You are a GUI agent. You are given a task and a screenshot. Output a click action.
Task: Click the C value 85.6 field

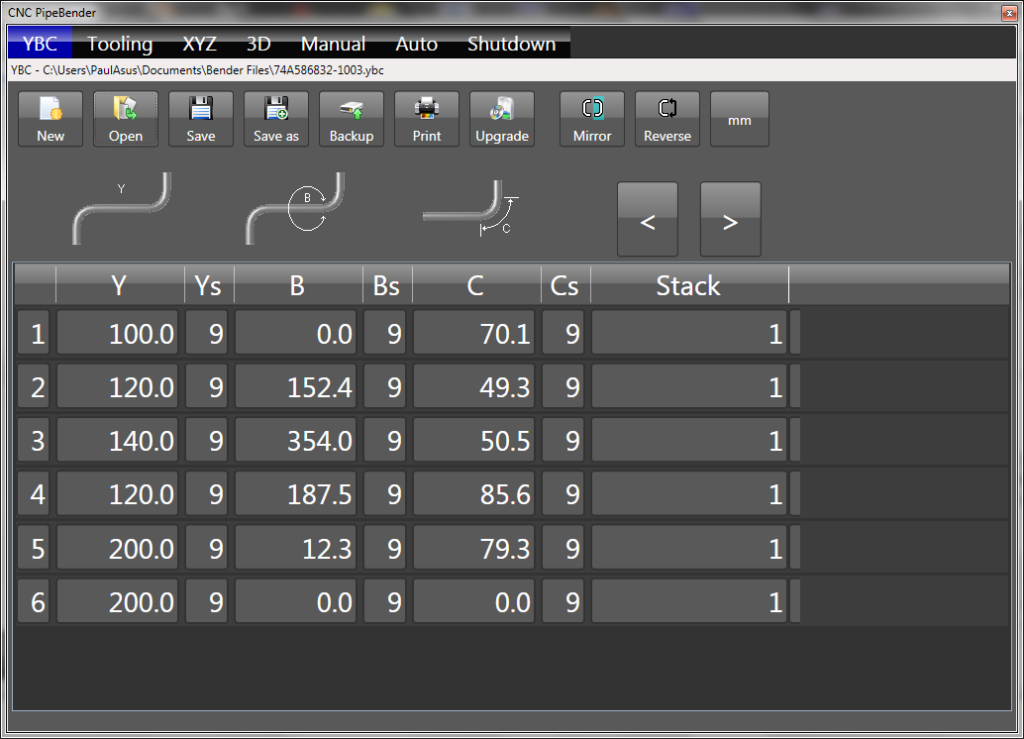(476, 495)
